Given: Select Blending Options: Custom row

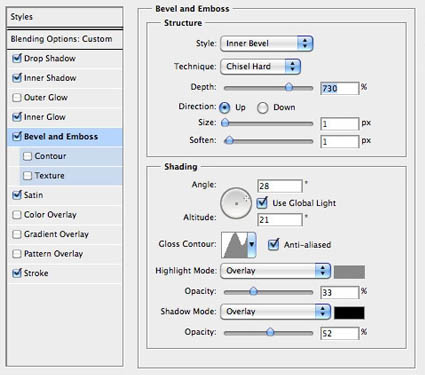Looking at the screenshot, I should (x=65, y=39).
